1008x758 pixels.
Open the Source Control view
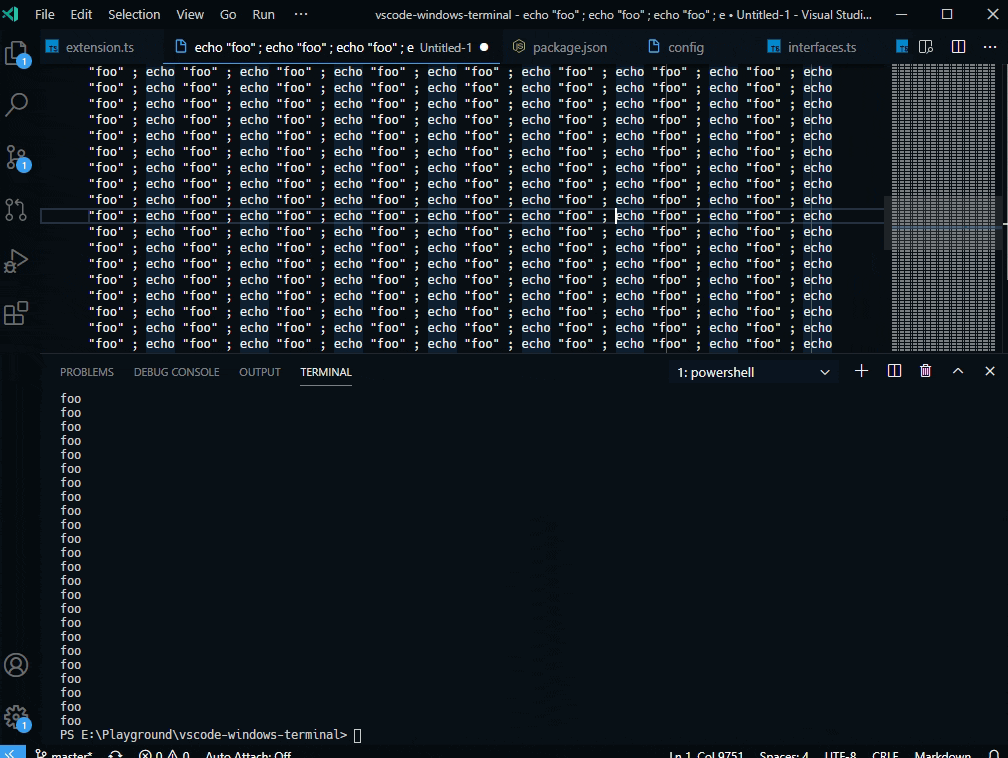point(17,158)
